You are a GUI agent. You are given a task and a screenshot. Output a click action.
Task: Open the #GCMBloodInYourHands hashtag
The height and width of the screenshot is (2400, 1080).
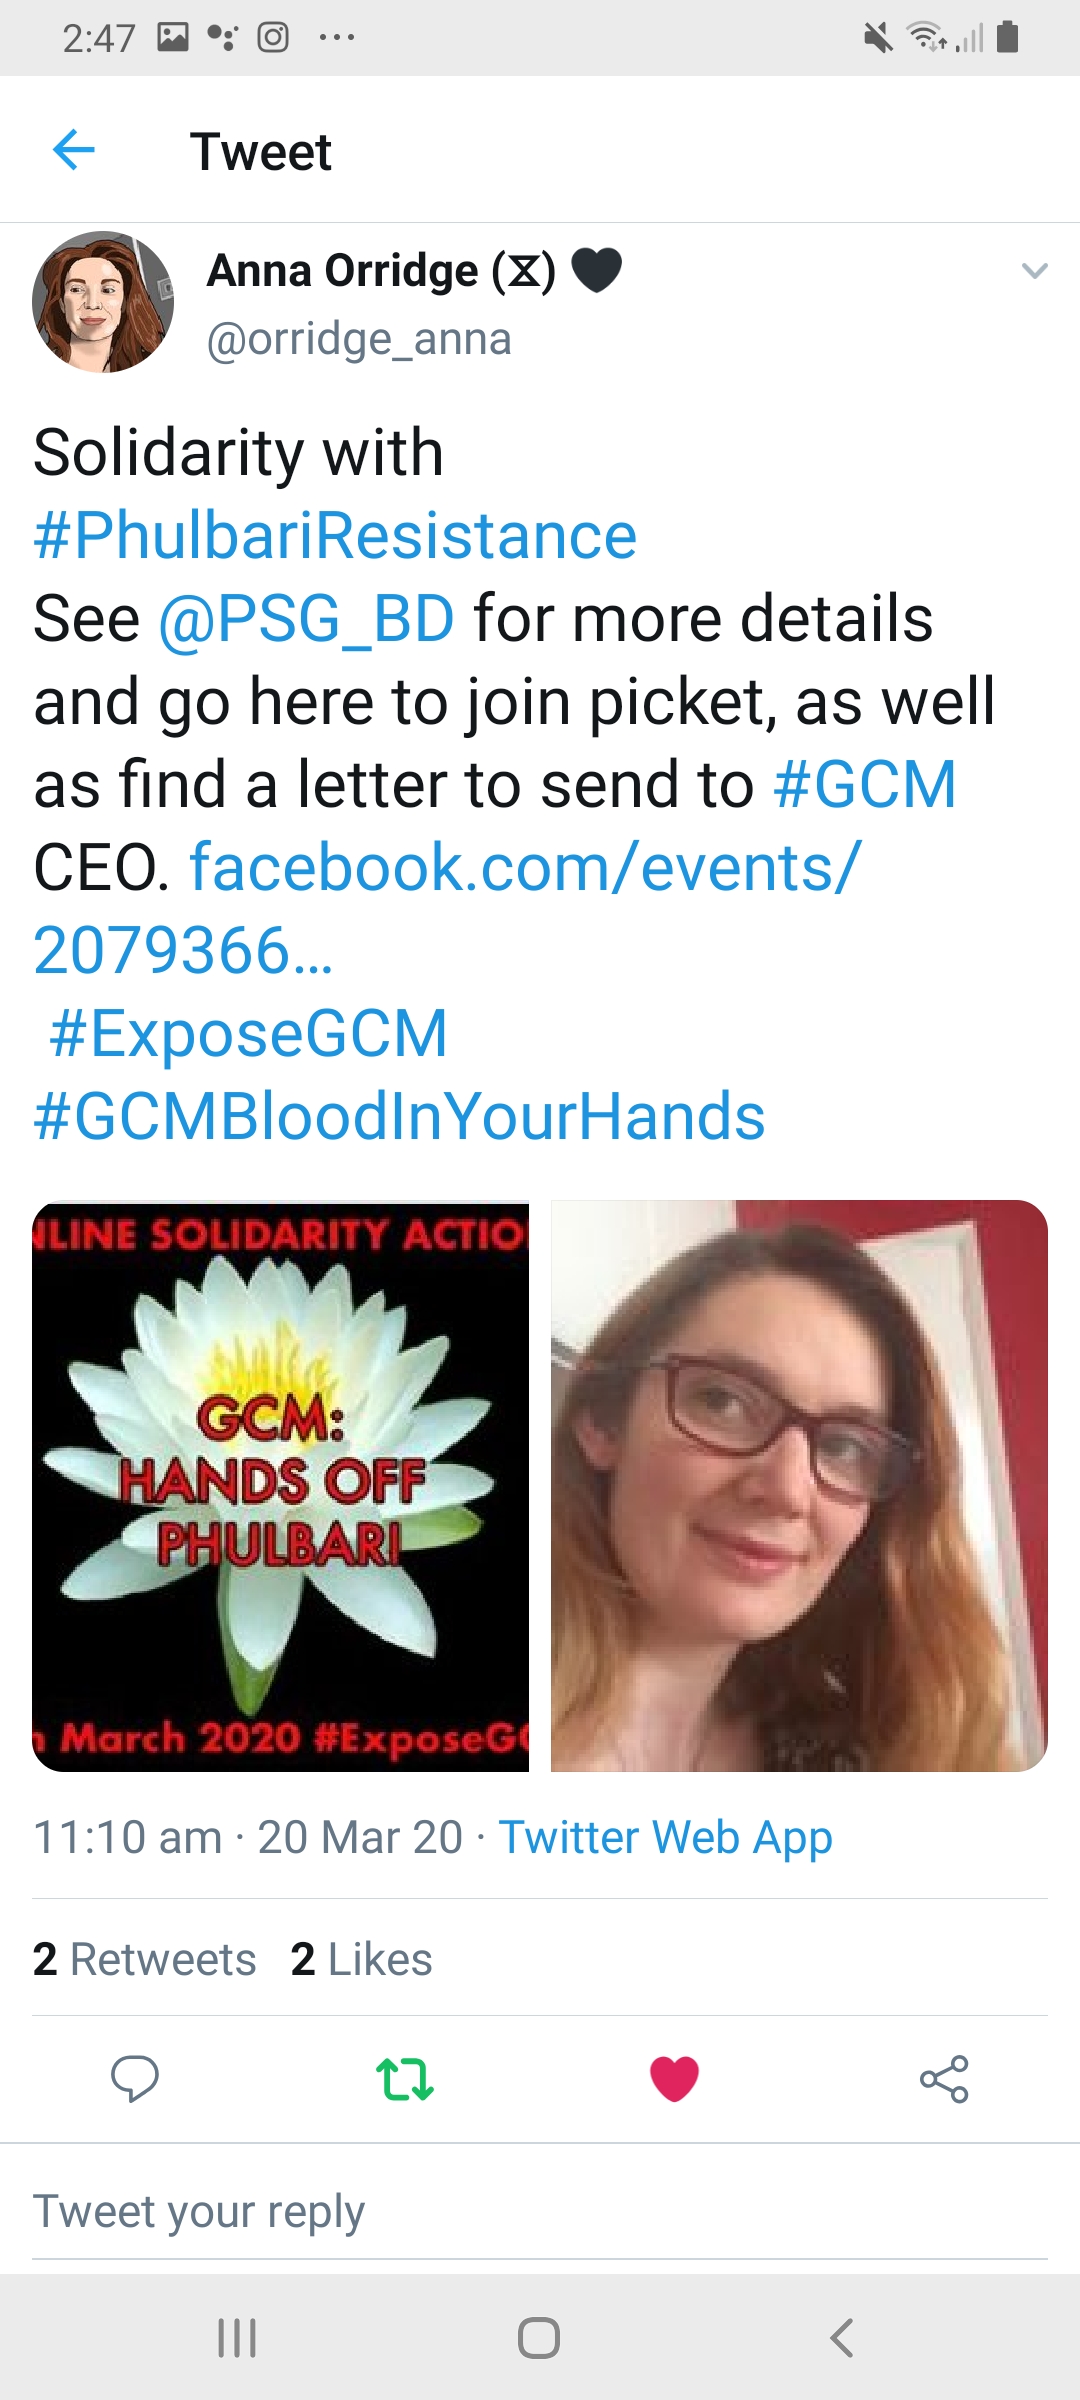pyautogui.click(x=399, y=1117)
